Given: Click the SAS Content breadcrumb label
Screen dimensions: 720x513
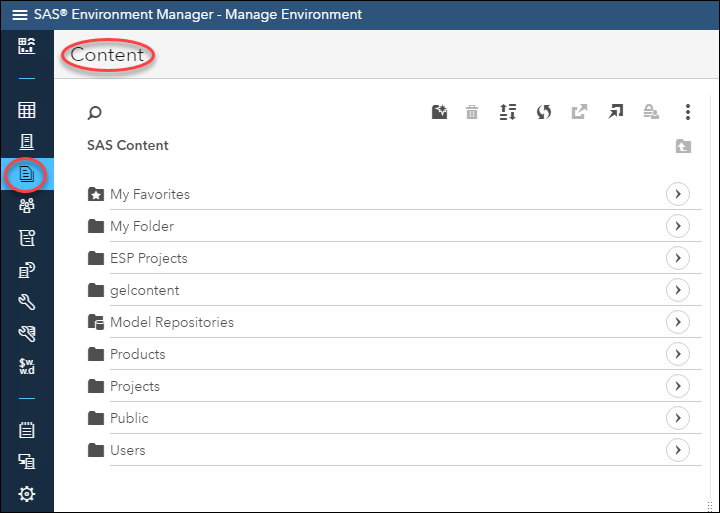Looking at the screenshot, I should 128,146.
